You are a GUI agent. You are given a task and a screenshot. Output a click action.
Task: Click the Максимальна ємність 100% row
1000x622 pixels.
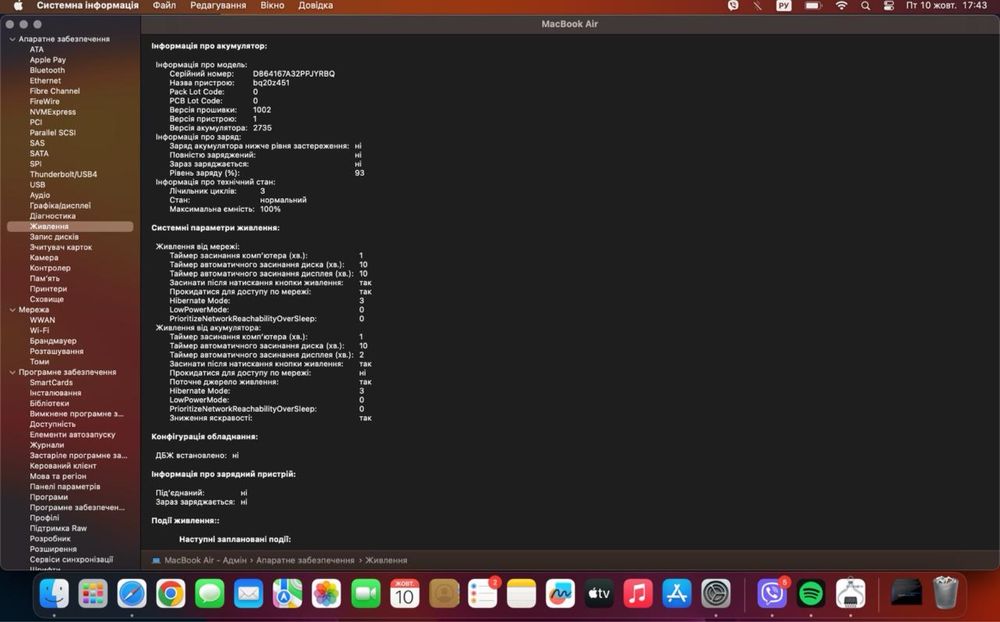pyautogui.click(x=224, y=209)
